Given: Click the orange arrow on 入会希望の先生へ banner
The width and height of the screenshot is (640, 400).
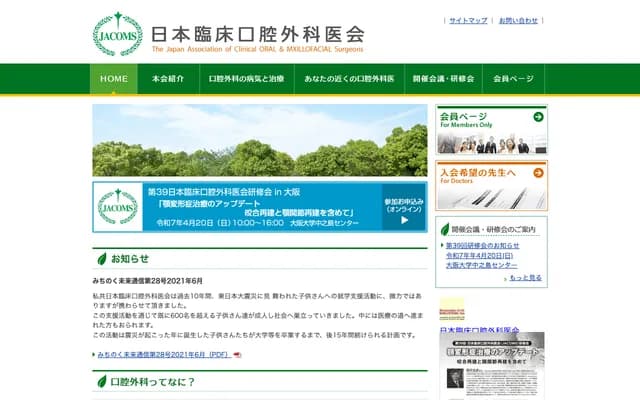Looking at the screenshot, I should 538,174.
